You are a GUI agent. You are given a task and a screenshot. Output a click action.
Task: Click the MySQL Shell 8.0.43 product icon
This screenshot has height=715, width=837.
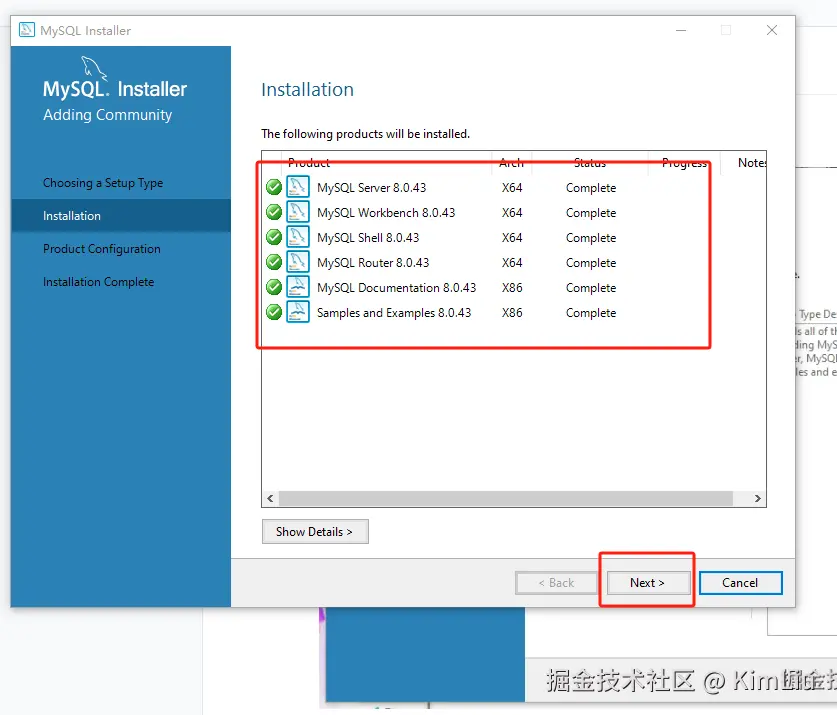(298, 237)
